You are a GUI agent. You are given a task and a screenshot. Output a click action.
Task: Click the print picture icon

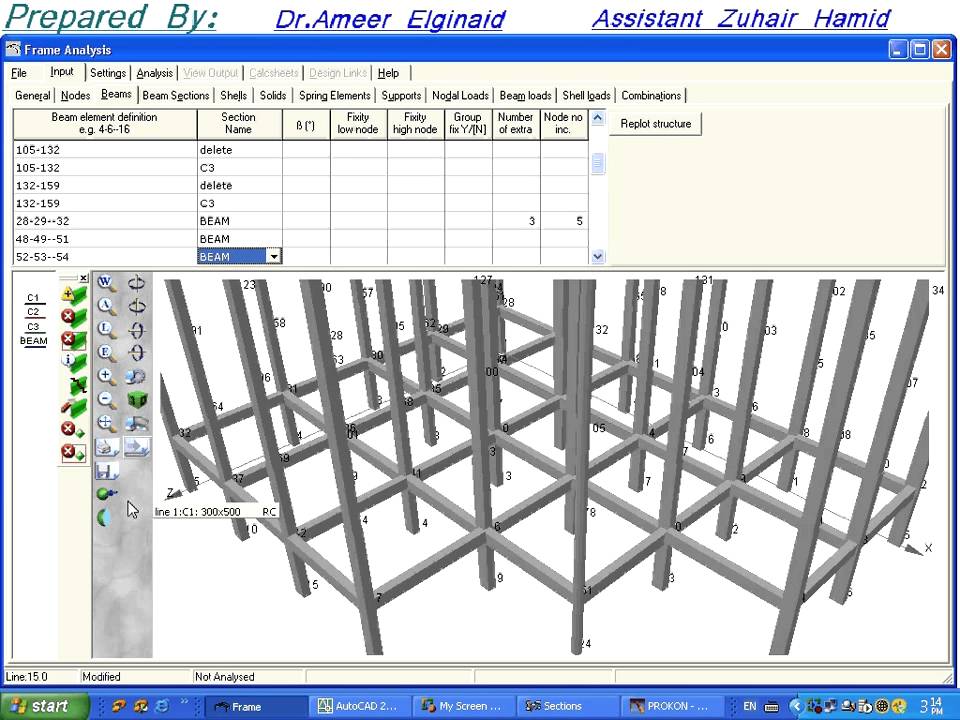pyautogui.click(x=107, y=448)
